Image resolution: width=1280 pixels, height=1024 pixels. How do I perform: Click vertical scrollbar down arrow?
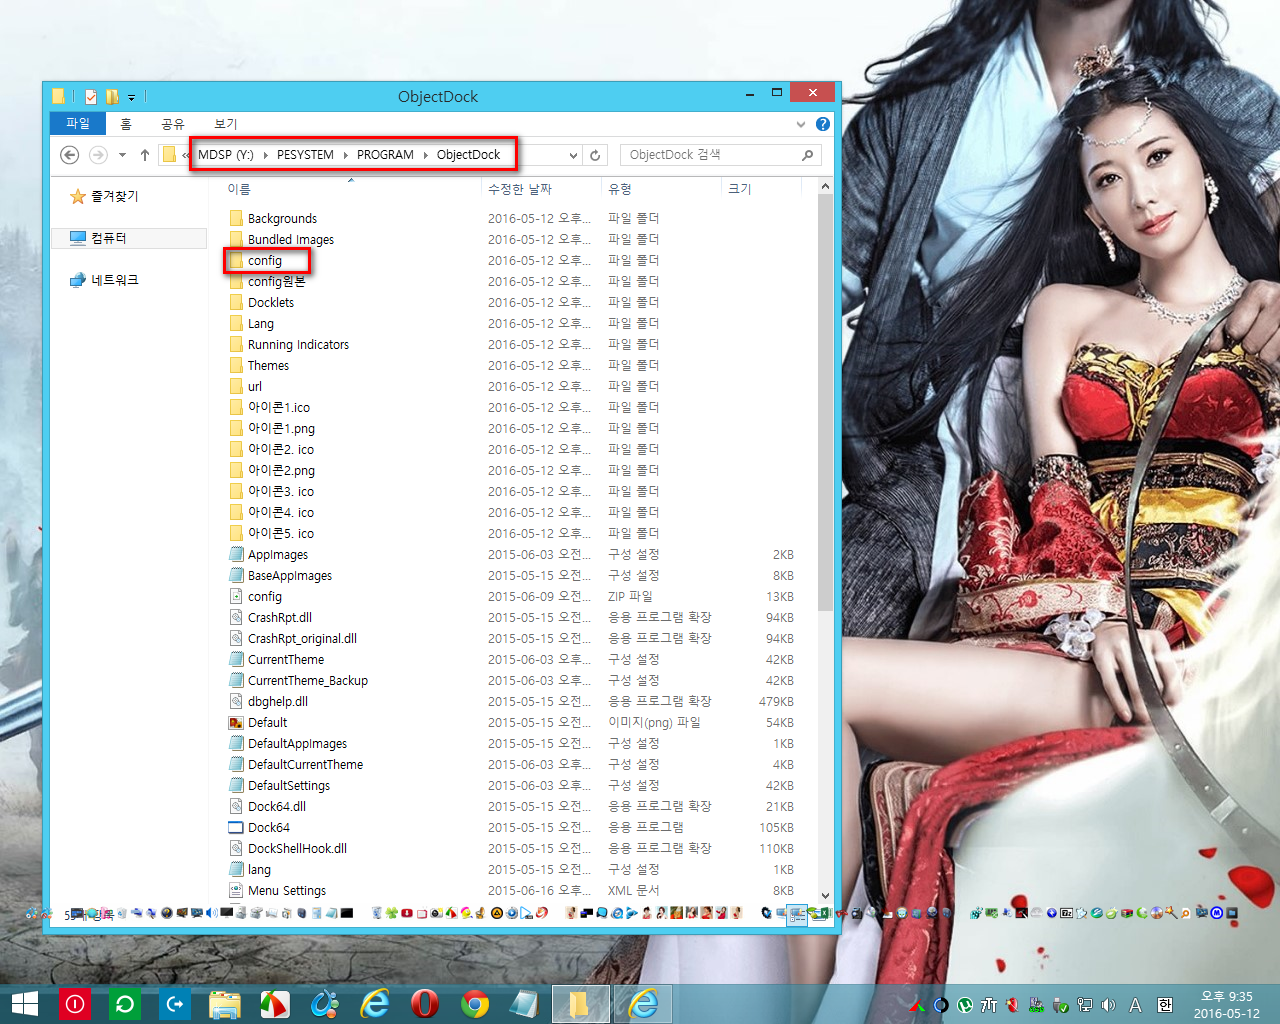pyautogui.click(x=825, y=896)
